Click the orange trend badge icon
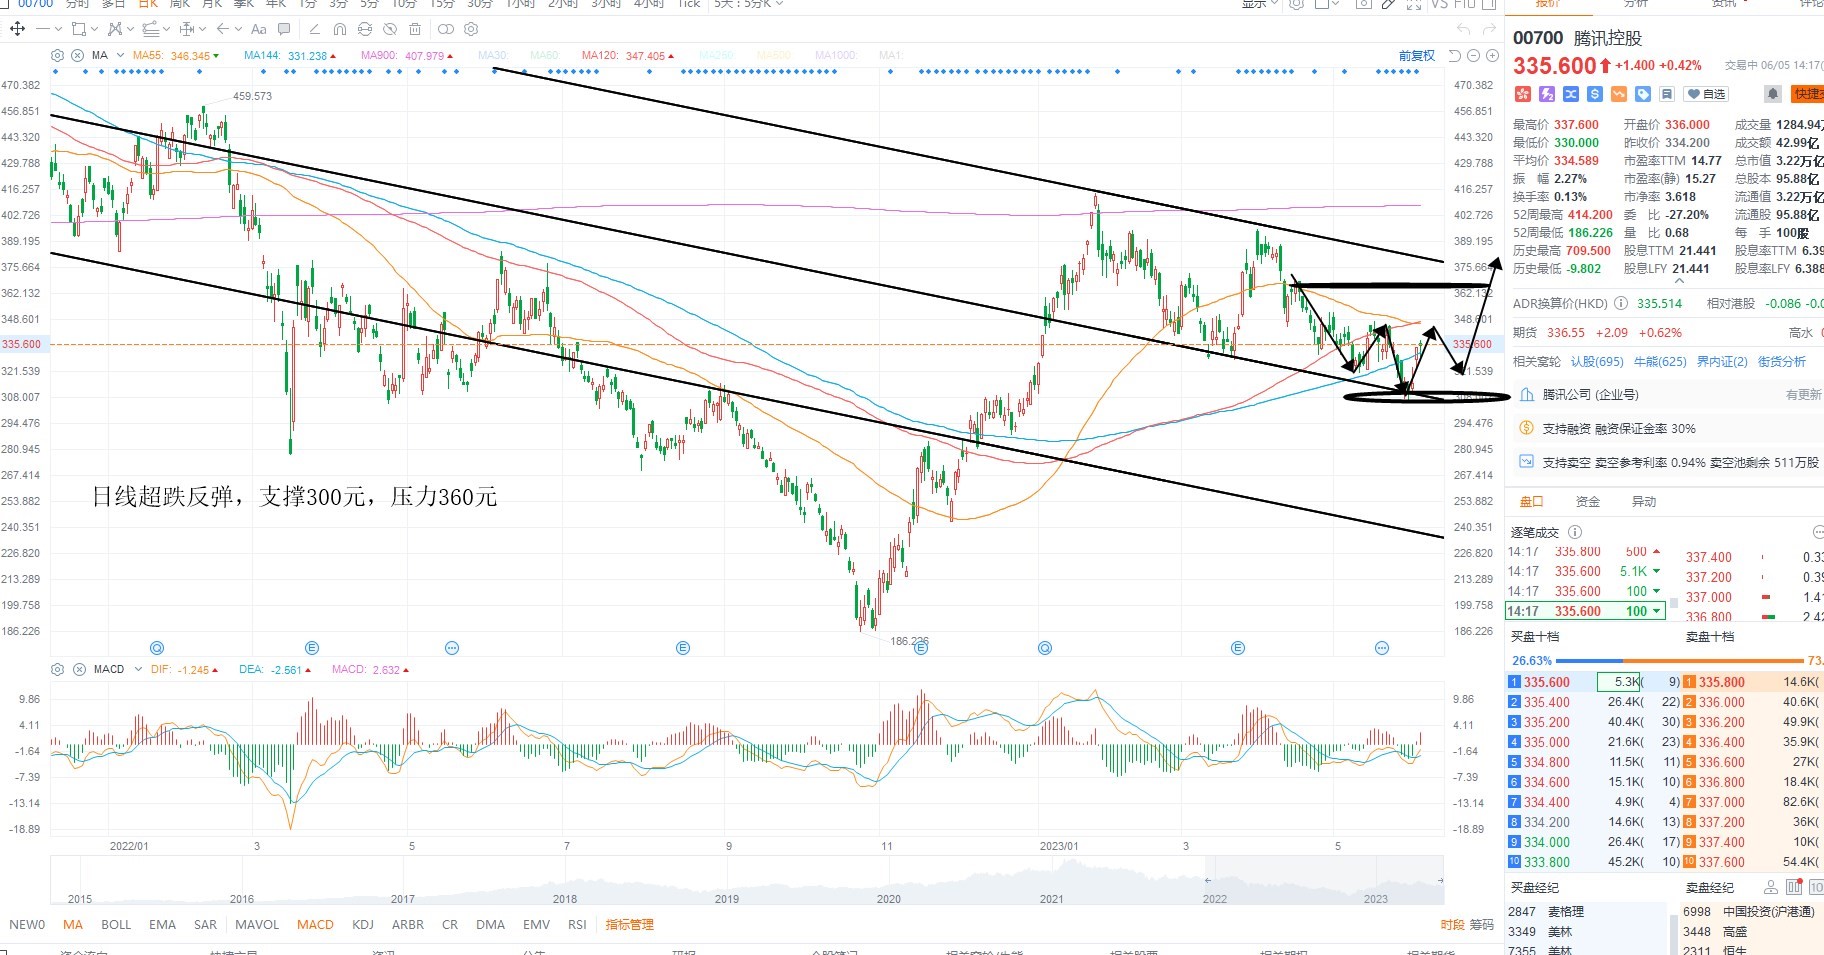This screenshot has height=955, width=1824. tap(1619, 94)
